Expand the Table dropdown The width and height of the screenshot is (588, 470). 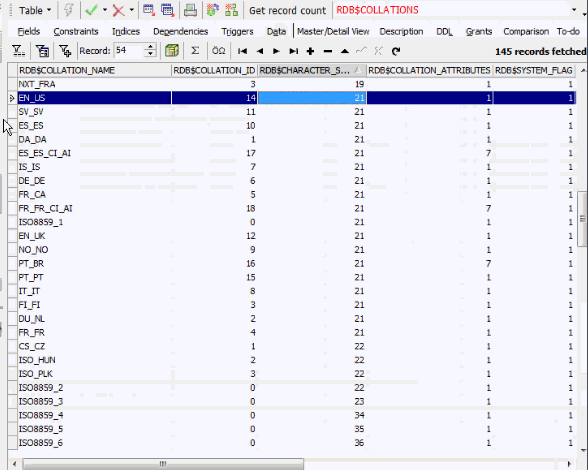point(35,10)
